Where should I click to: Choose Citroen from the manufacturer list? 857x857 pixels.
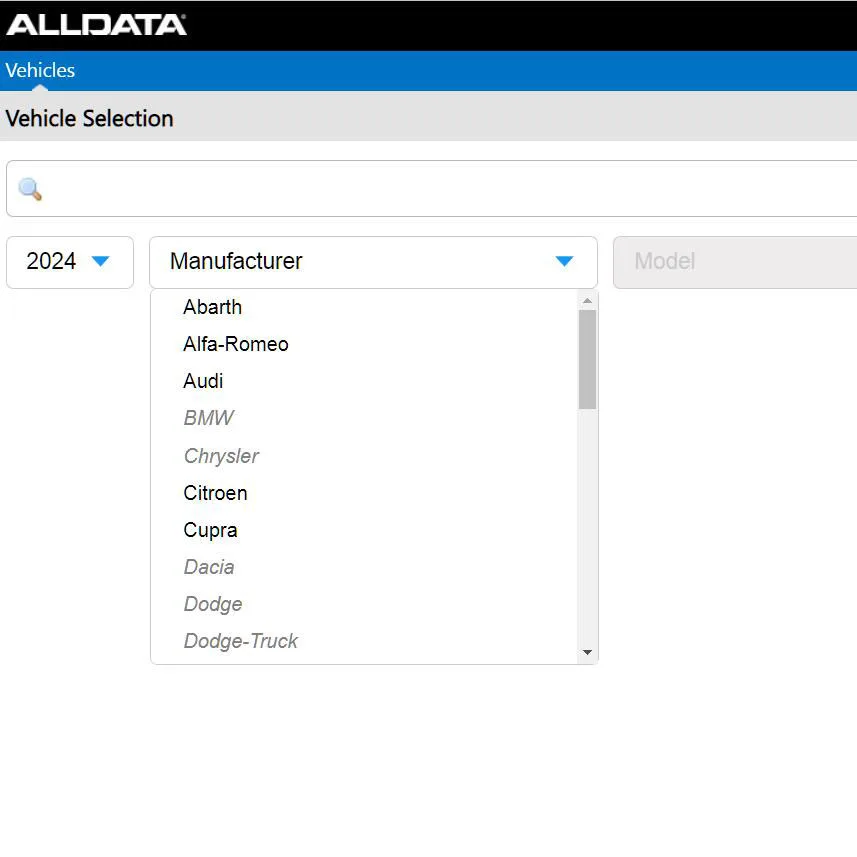215,493
